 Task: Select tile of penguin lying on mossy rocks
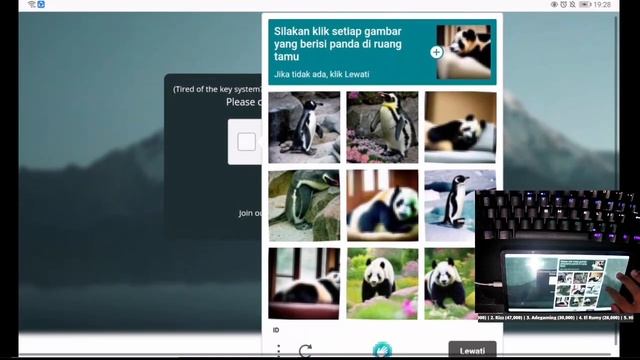(304, 205)
